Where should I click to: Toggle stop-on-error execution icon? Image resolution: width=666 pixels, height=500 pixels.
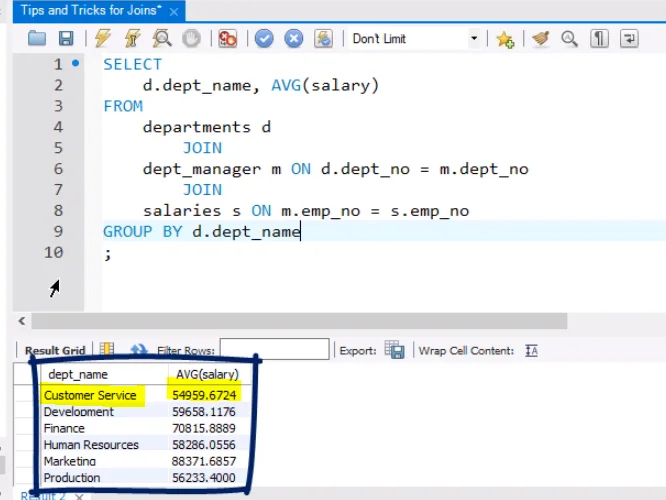point(227,39)
